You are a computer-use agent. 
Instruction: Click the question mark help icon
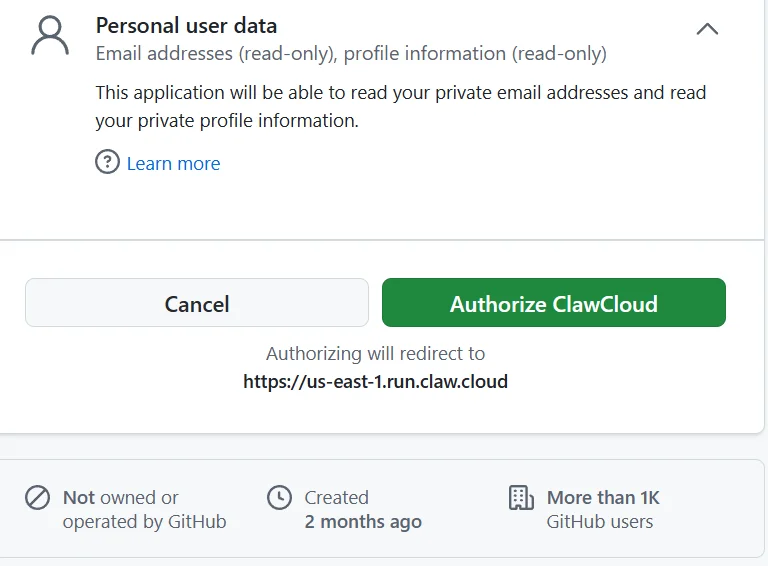[x=107, y=162]
